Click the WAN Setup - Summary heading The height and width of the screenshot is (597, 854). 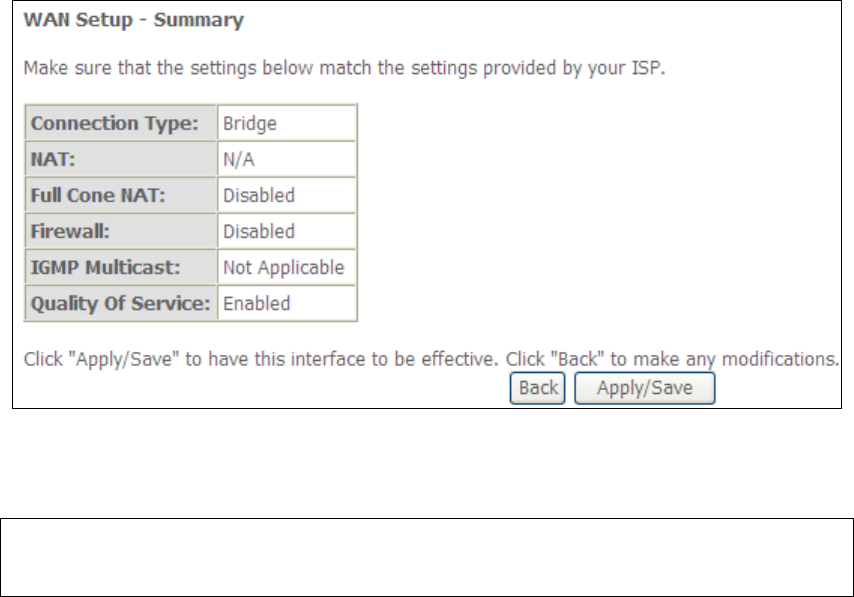pos(134,20)
